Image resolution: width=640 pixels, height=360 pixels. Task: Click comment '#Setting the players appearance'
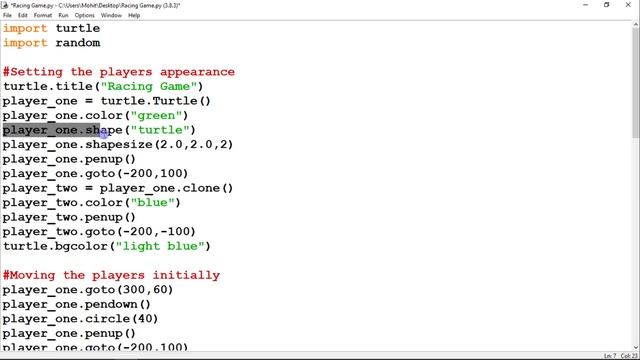119,72
